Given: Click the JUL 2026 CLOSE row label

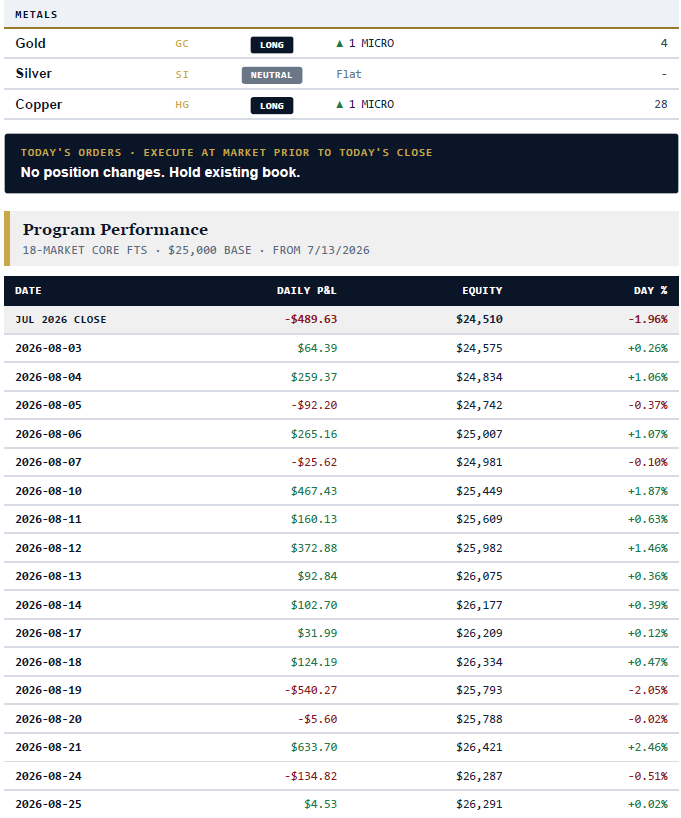Looking at the screenshot, I should point(61,320).
